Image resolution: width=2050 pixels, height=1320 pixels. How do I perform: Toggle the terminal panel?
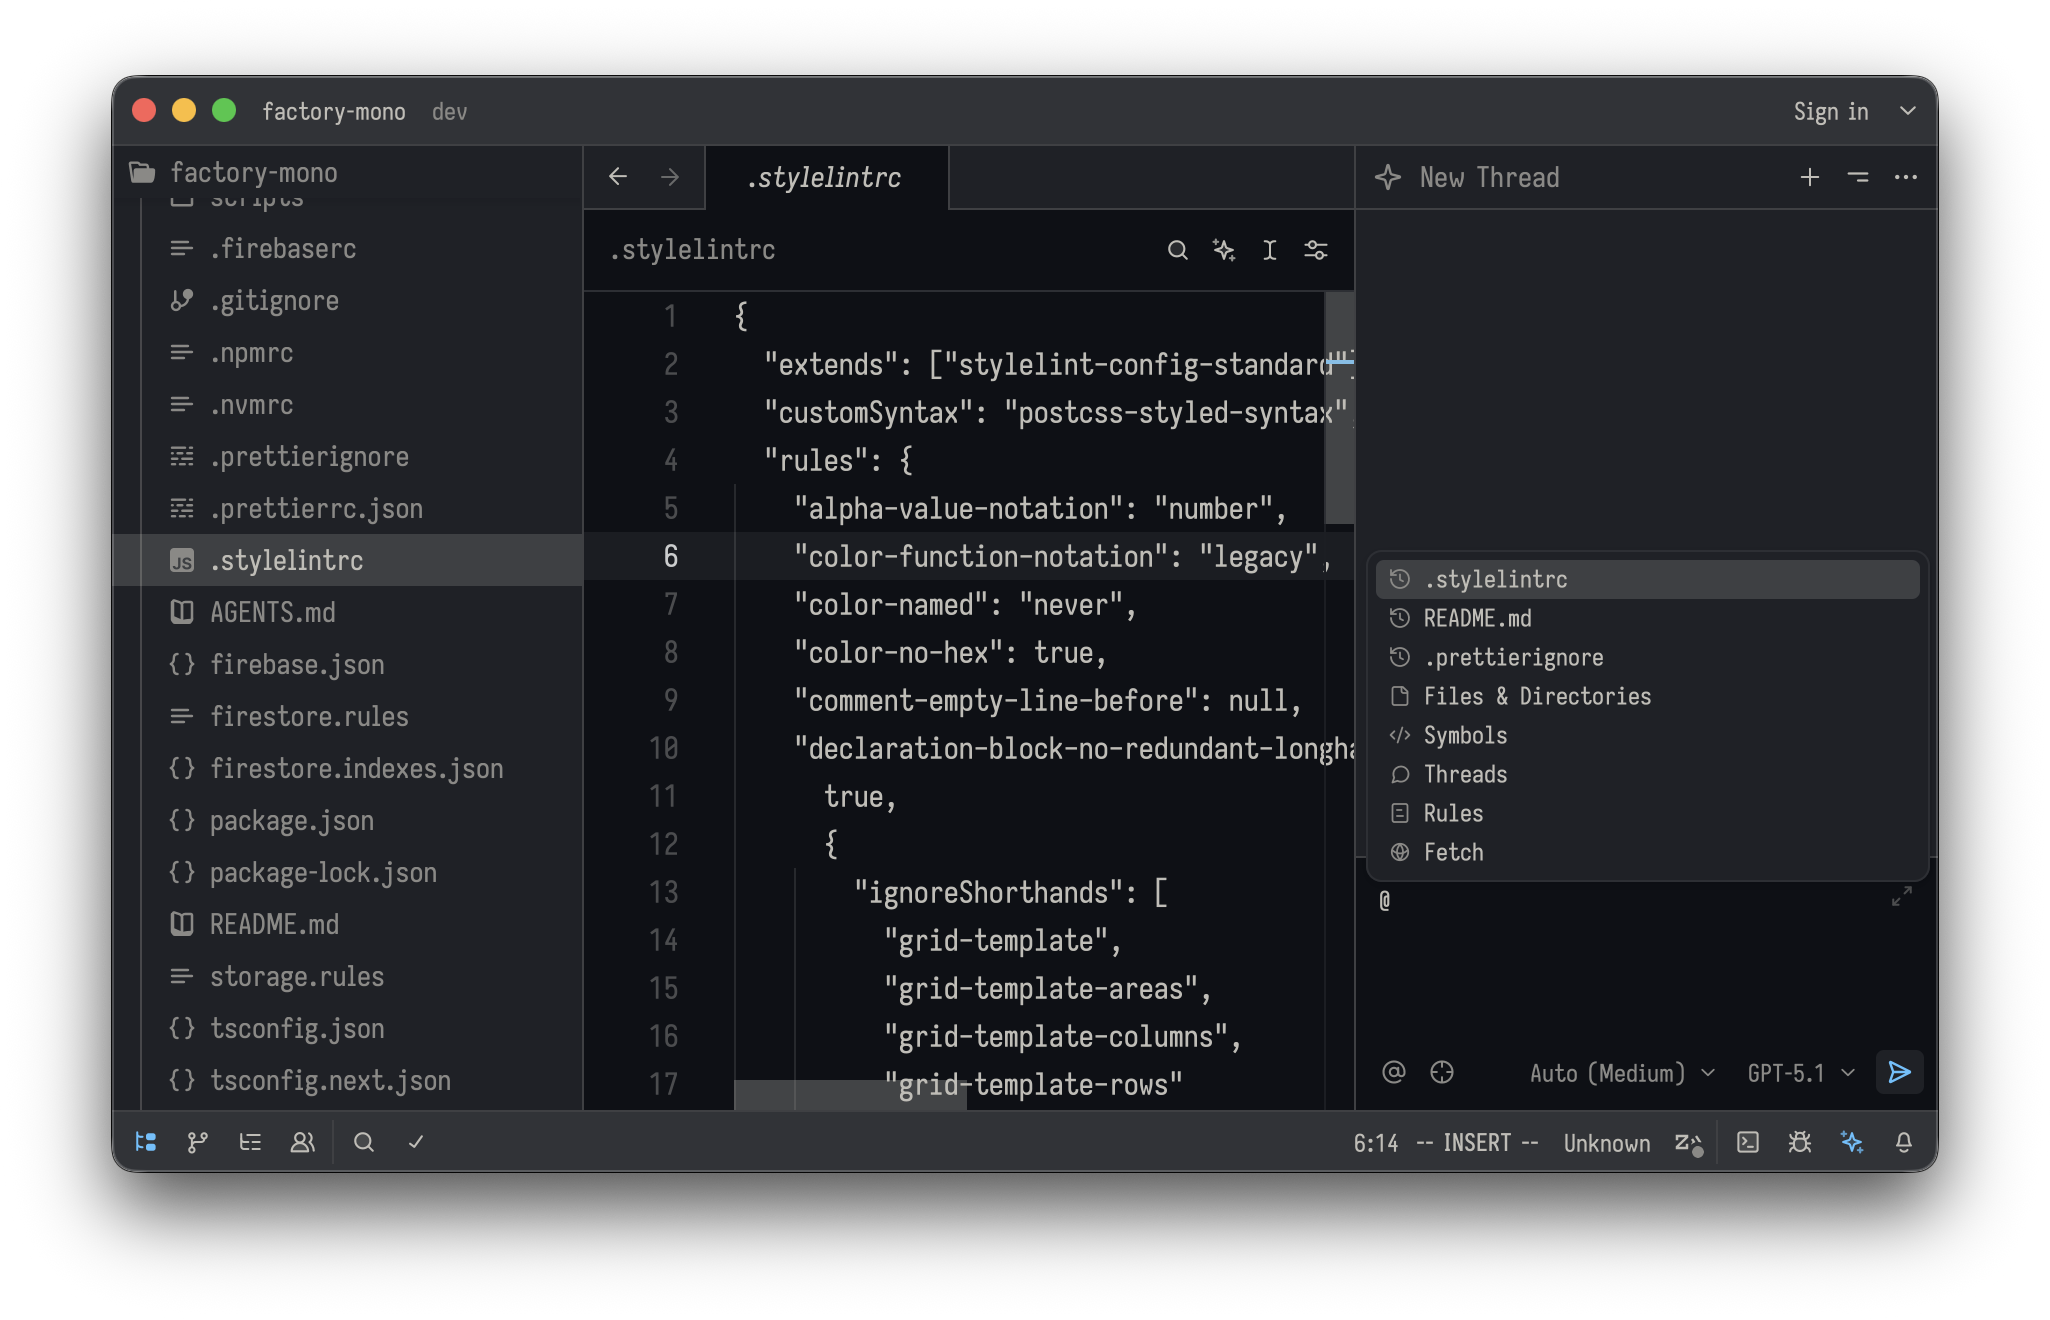[1748, 1142]
